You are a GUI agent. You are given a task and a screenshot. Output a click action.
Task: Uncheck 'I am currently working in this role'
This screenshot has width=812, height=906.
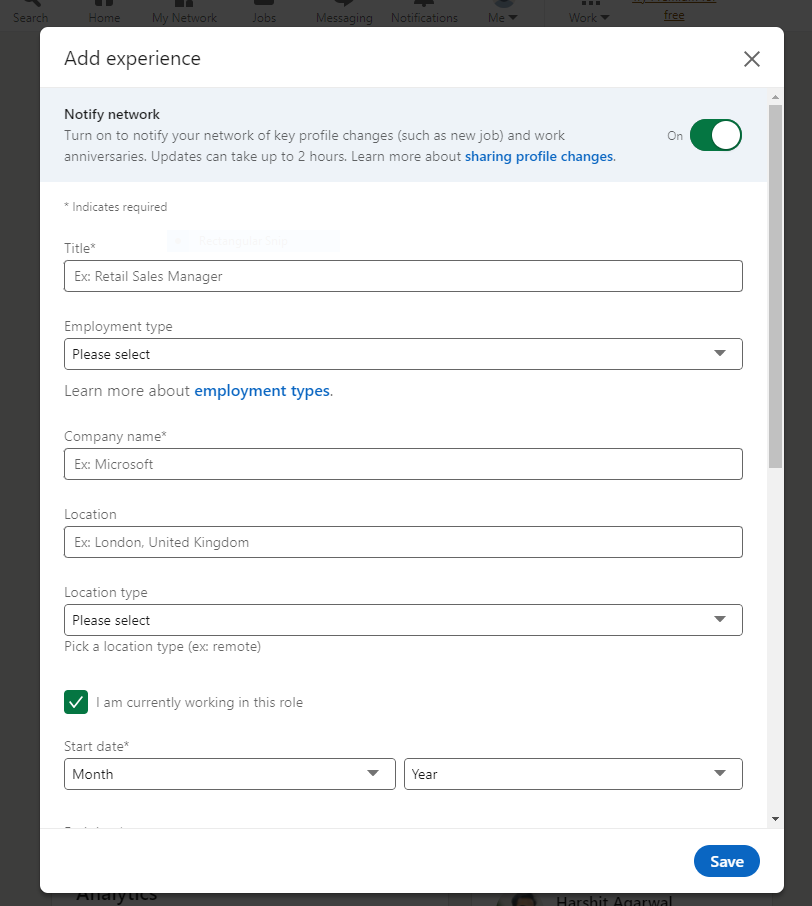point(76,702)
